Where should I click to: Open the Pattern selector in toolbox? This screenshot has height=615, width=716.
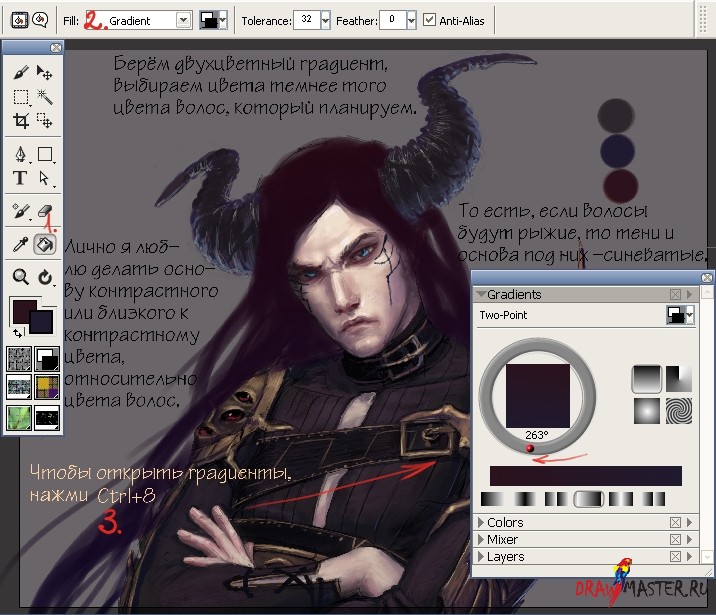[x=19, y=387]
